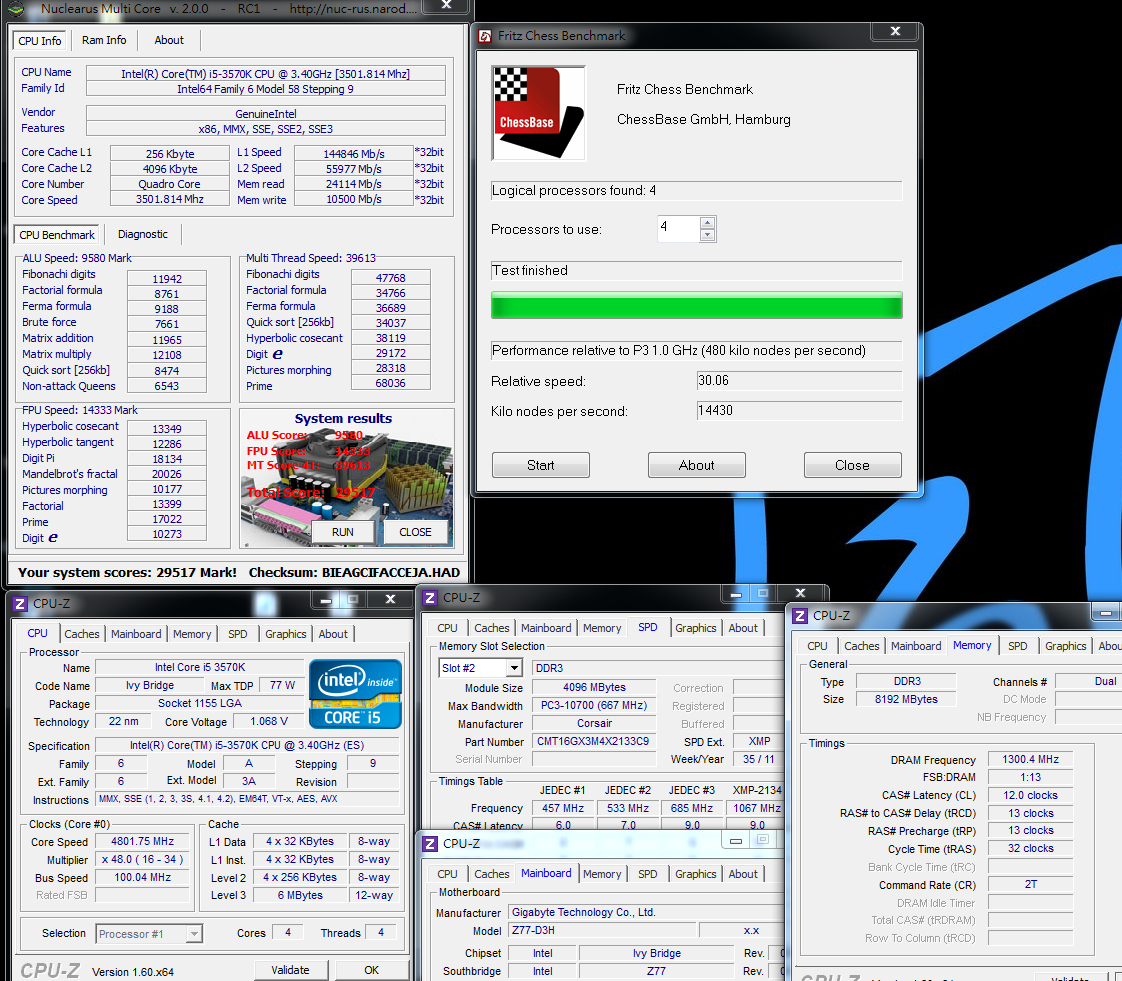Select the CPU Benchmark tab
The image size is (1122, 981).
click(57, 235)
